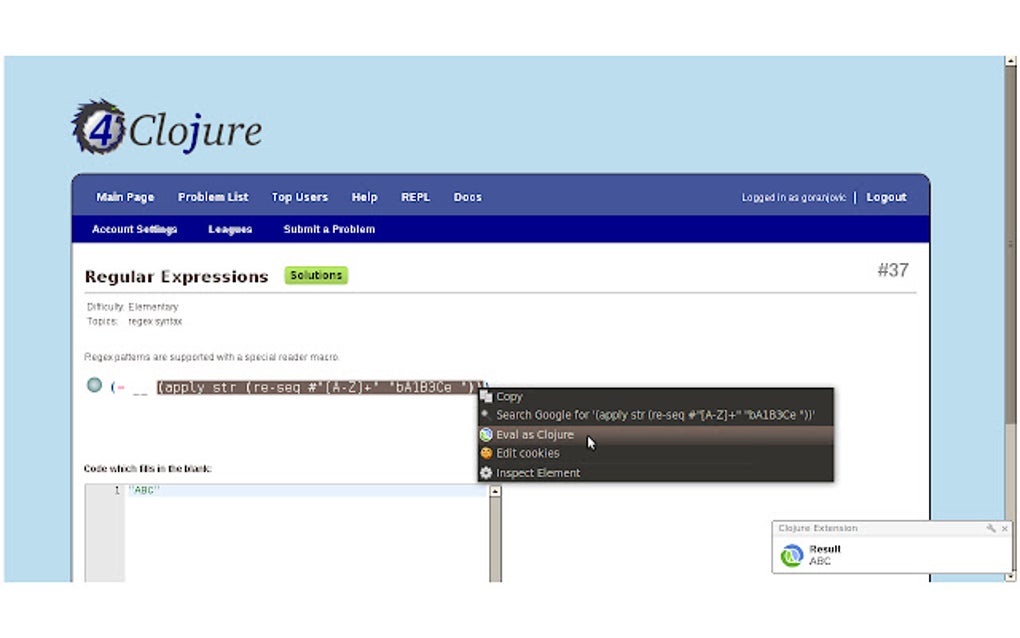Click the Copy icon in the context menu
Screen dimensions: 1020x638
click(x=486, y=396)
